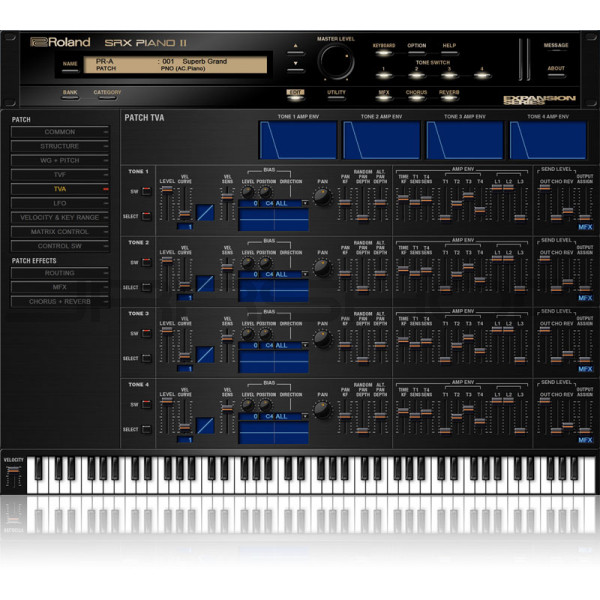
Task: Click Tone 2 output assign MFX label
Action: coord(585,298)
